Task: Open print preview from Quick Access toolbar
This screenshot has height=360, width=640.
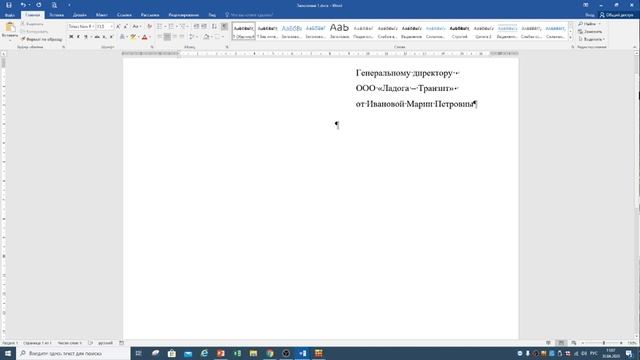Action: [54, 5]
